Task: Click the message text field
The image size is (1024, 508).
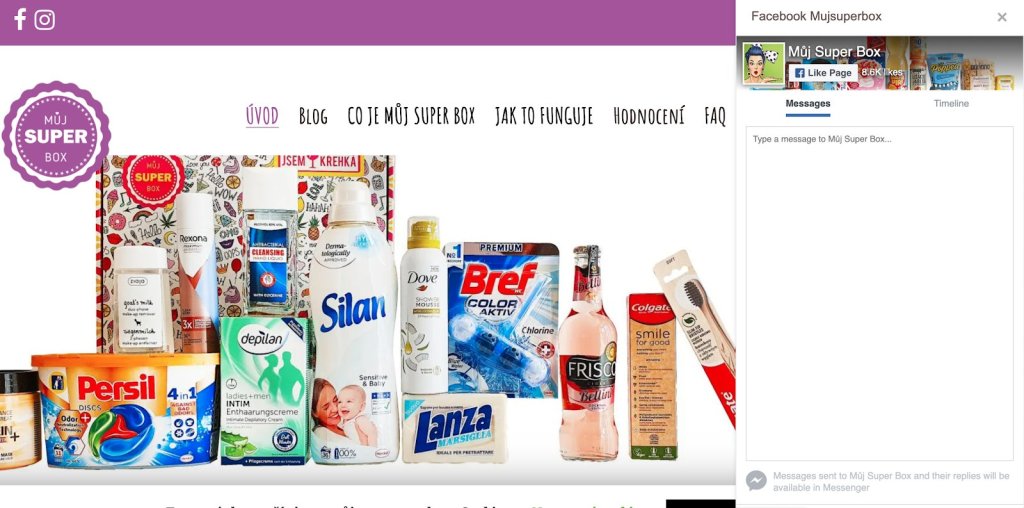Action: pos(880,293)
